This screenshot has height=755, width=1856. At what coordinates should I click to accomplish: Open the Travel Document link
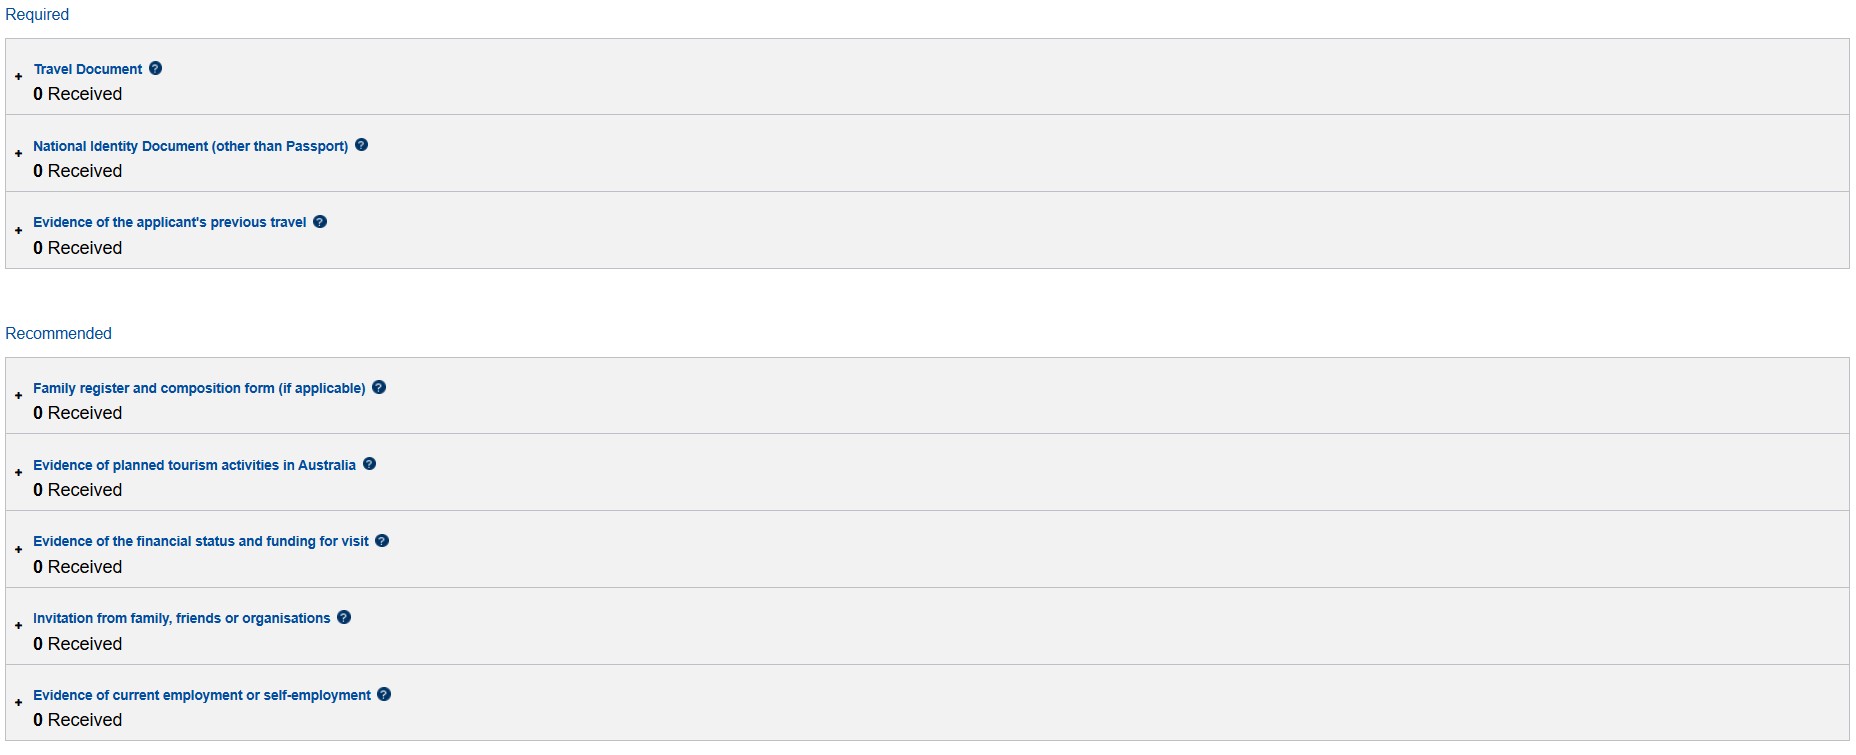click(88, 69)
